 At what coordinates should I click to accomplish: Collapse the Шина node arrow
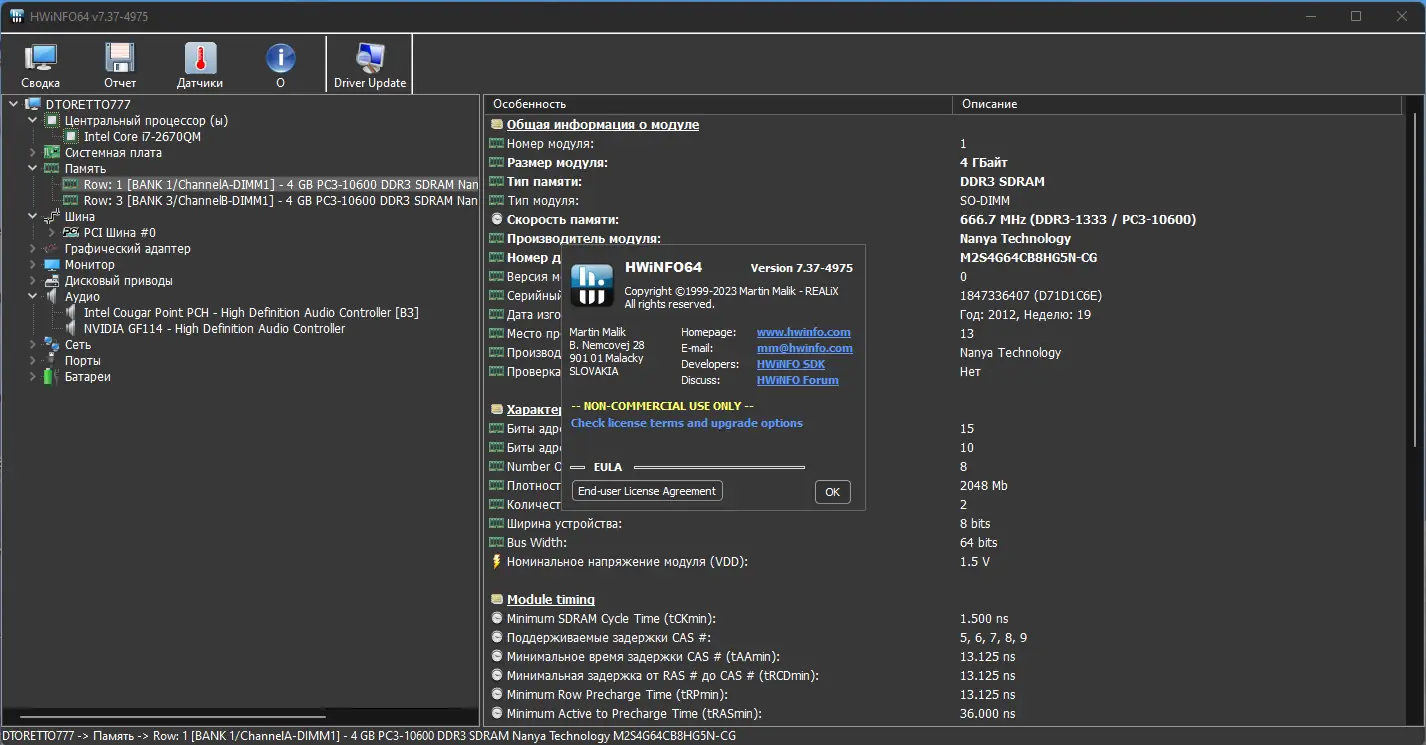pyautogui.click(x=33, y=216)
